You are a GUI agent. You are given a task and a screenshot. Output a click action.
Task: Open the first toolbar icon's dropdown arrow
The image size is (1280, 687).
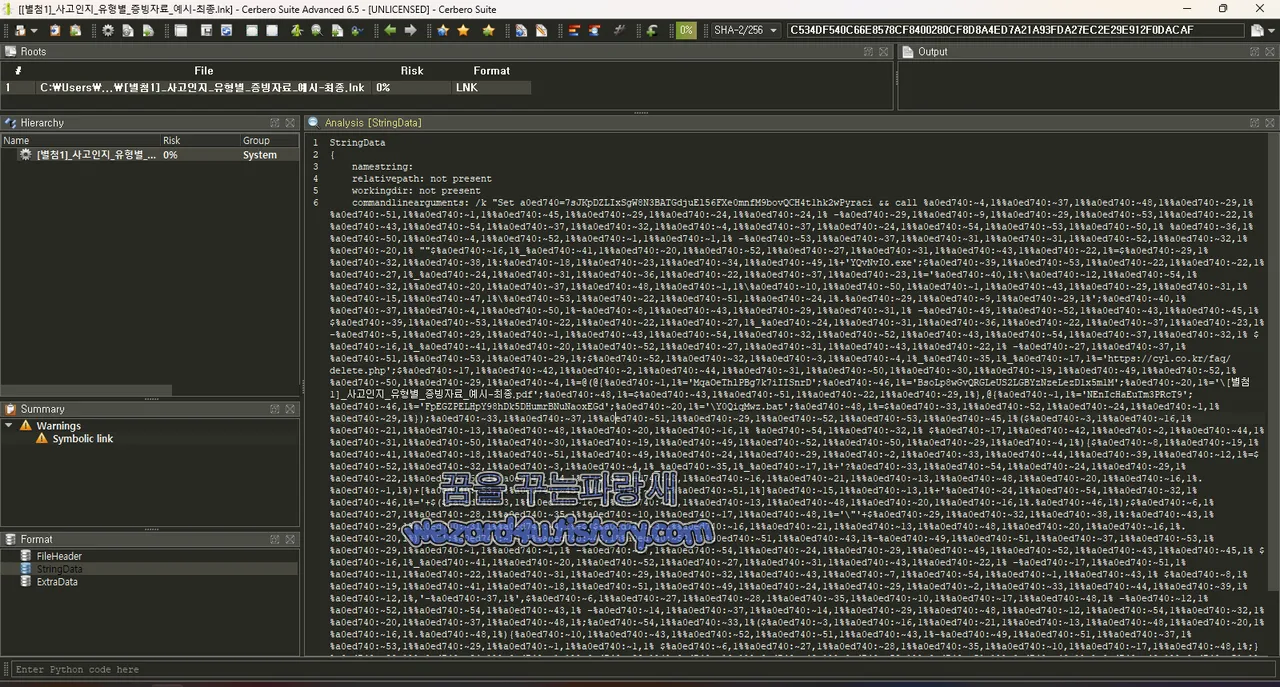coord(34,31)
